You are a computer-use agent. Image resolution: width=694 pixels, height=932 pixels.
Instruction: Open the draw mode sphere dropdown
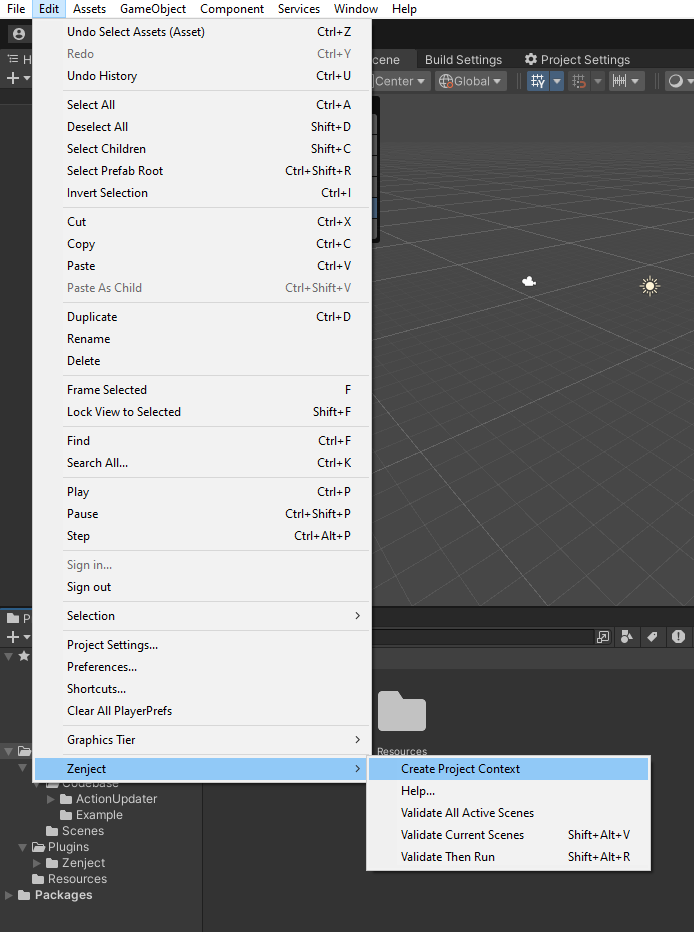[x=680, y=81]
